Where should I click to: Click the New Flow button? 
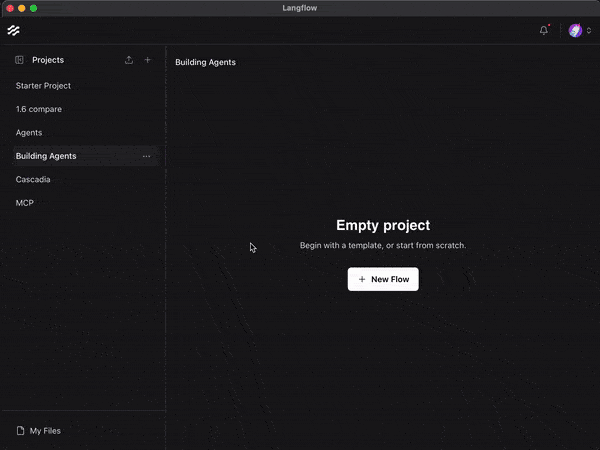click(x=383, y=279)
